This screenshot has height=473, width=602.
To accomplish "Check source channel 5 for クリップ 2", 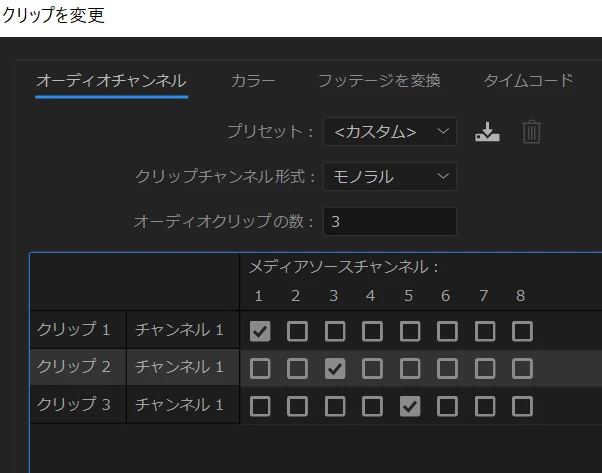I will (410, 369).
